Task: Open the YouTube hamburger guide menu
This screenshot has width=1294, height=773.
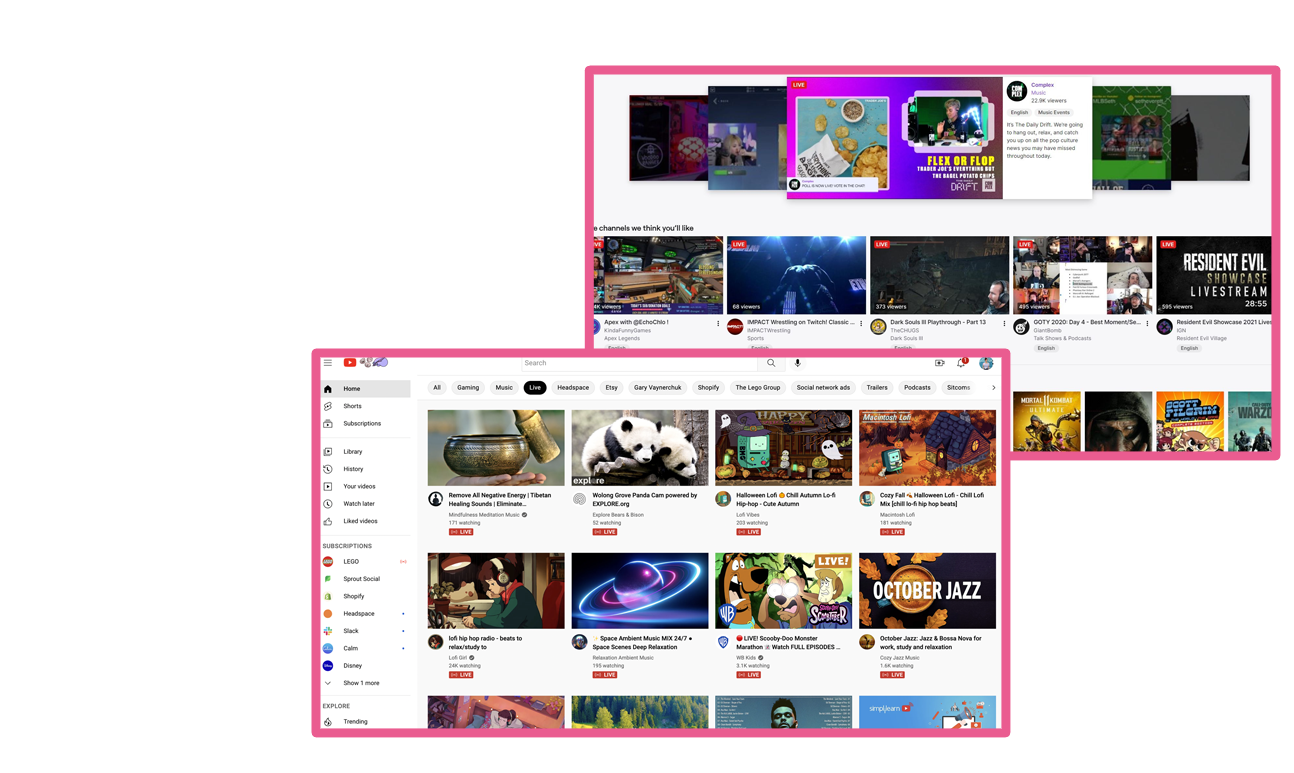Action: click(x=328, y=363)
